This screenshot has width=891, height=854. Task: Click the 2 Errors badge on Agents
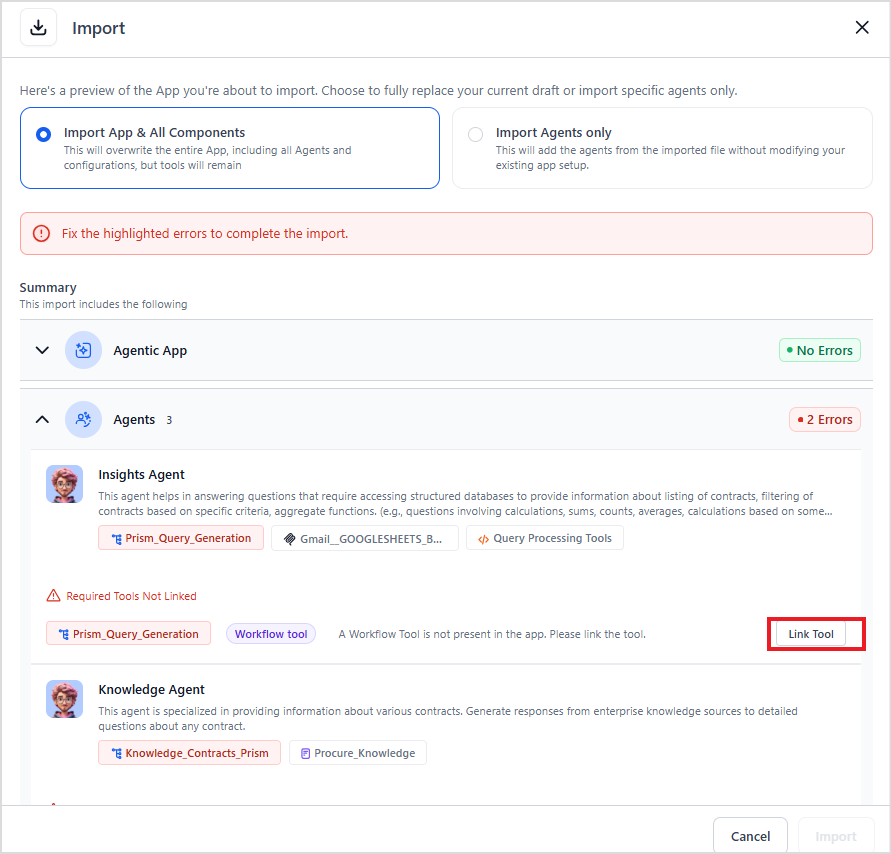[825, 419]
